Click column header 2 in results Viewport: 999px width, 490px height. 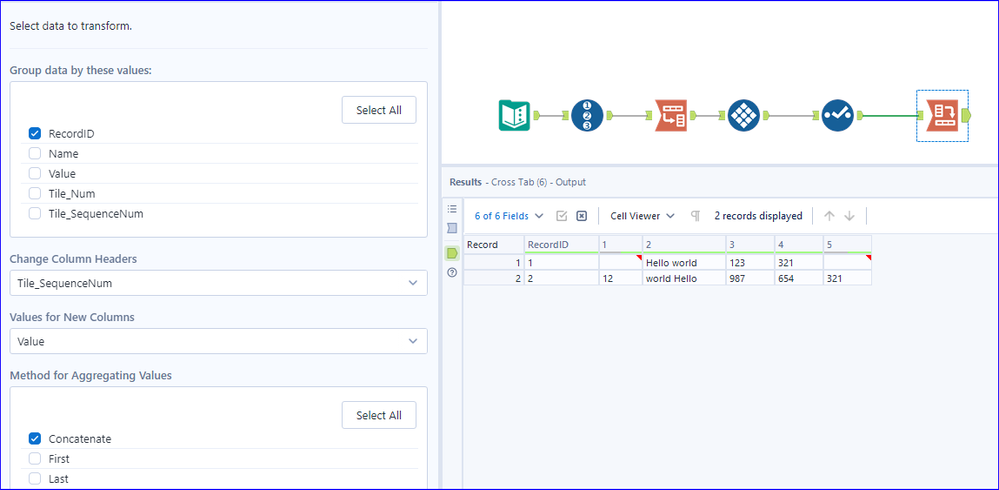pos(684,245)
